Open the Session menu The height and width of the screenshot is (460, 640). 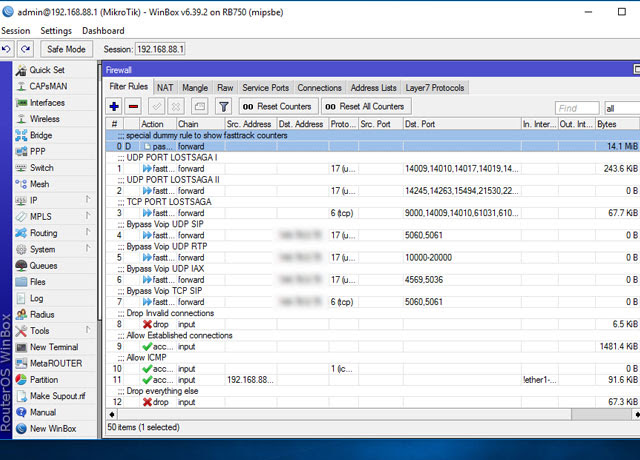pyautogui.click(x=16, y=31)
